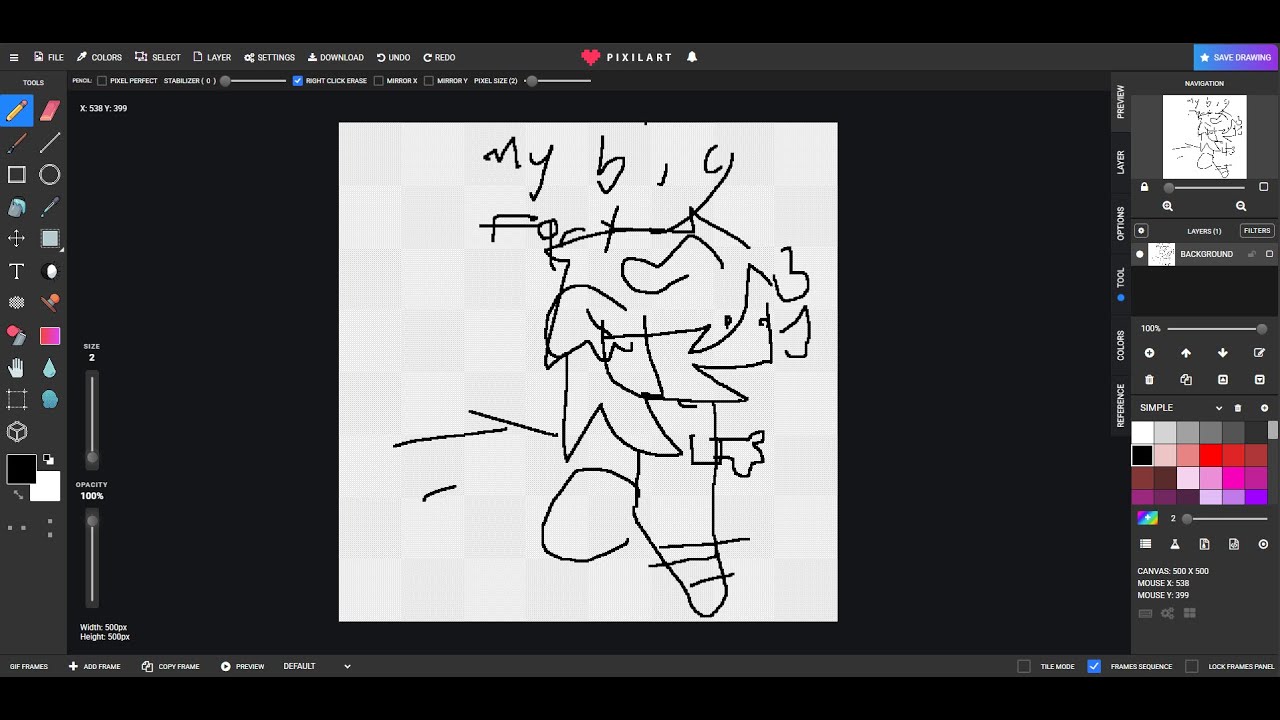1280x720 pixels.
Task: Open the File menu
Action: point(48,57)
